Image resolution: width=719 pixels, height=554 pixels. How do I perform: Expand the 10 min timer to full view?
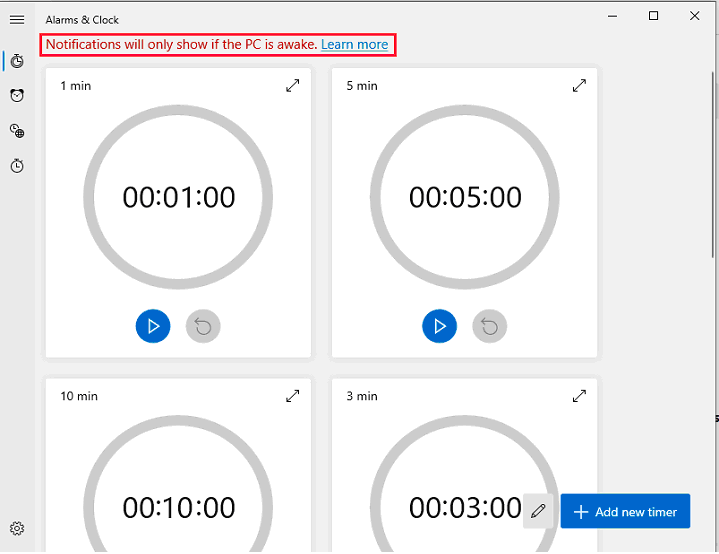point(293,396)
